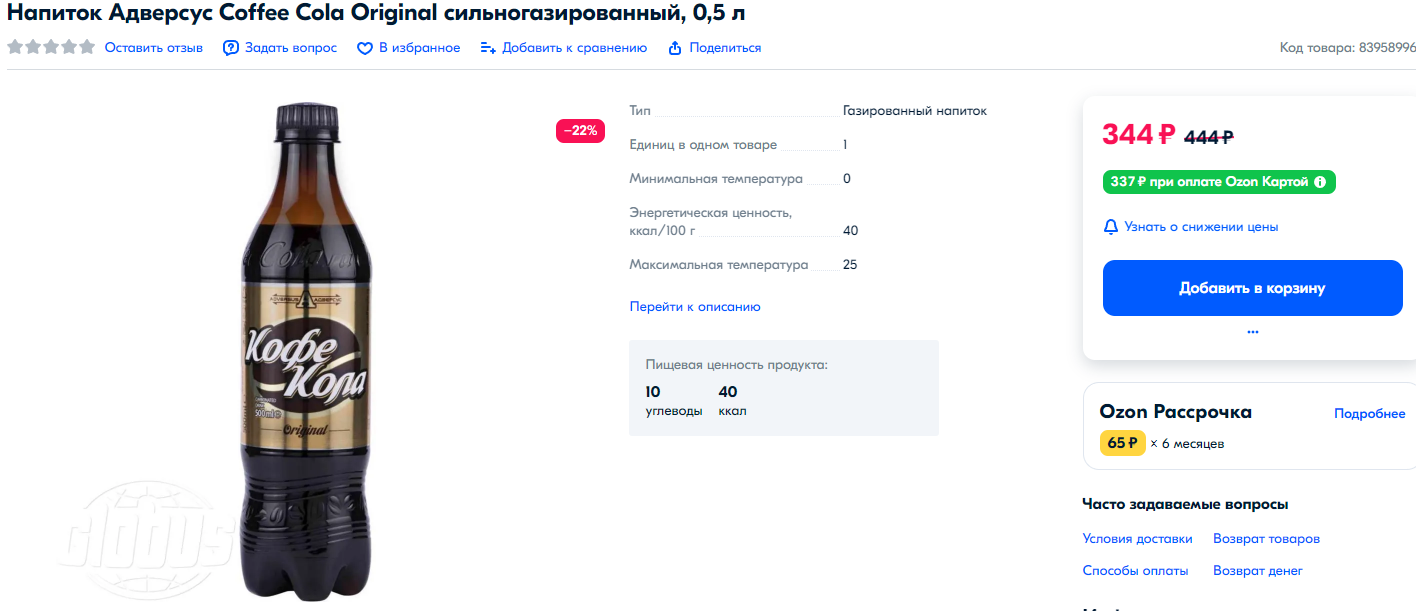Click the add-to-comparison list icon
This screenshot has width=1416, height=611.
tap(488, 48)
